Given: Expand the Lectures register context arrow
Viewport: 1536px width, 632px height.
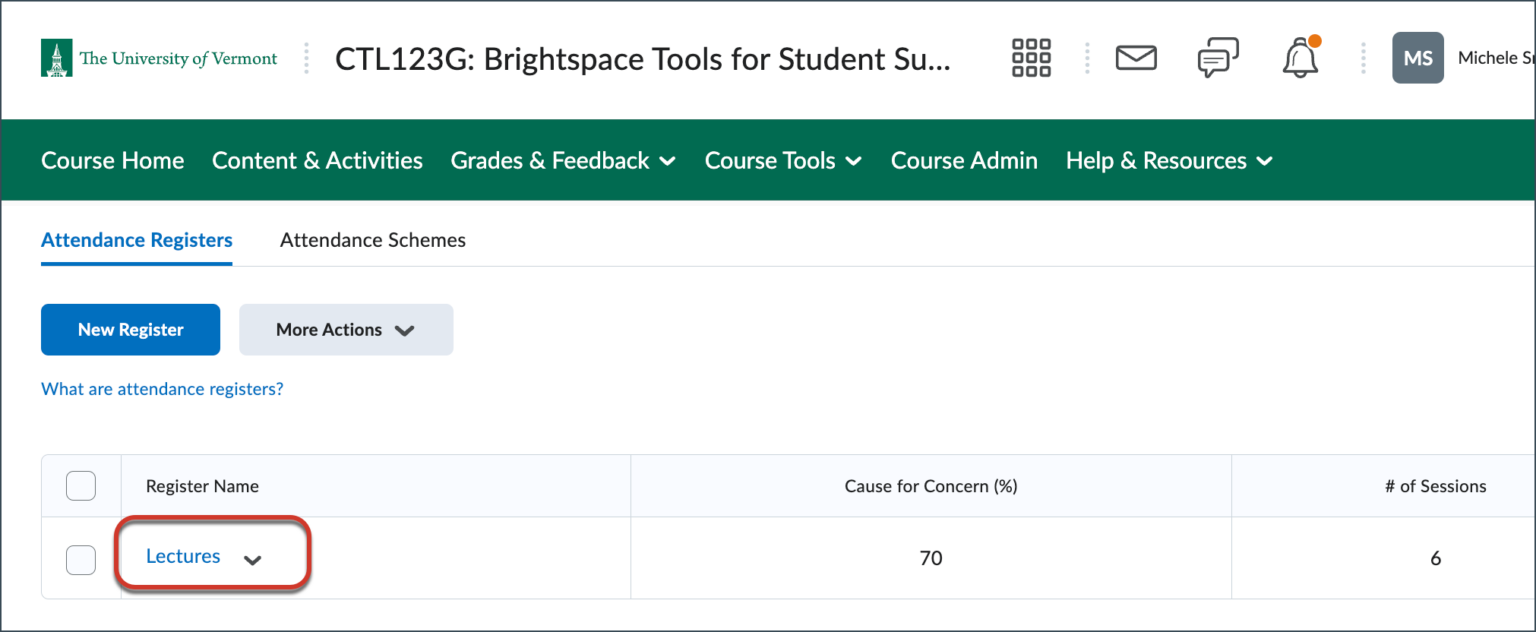Looking at the screenshot, I should click(254, 558).
